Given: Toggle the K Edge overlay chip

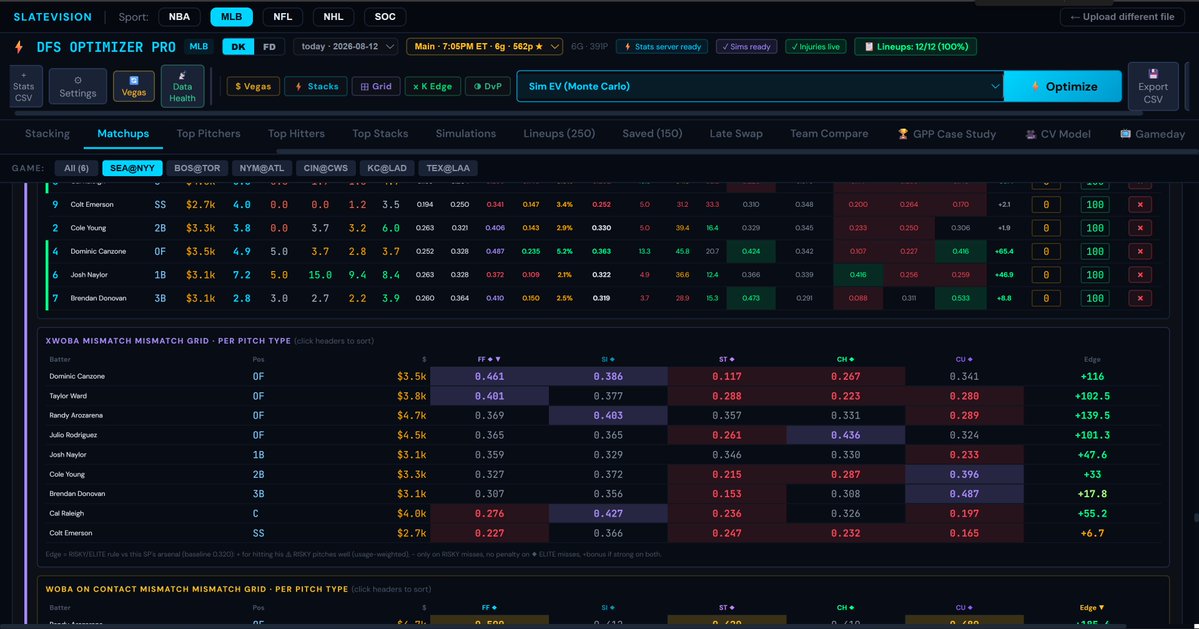Looking at the screenshot, I should [432, 86].
